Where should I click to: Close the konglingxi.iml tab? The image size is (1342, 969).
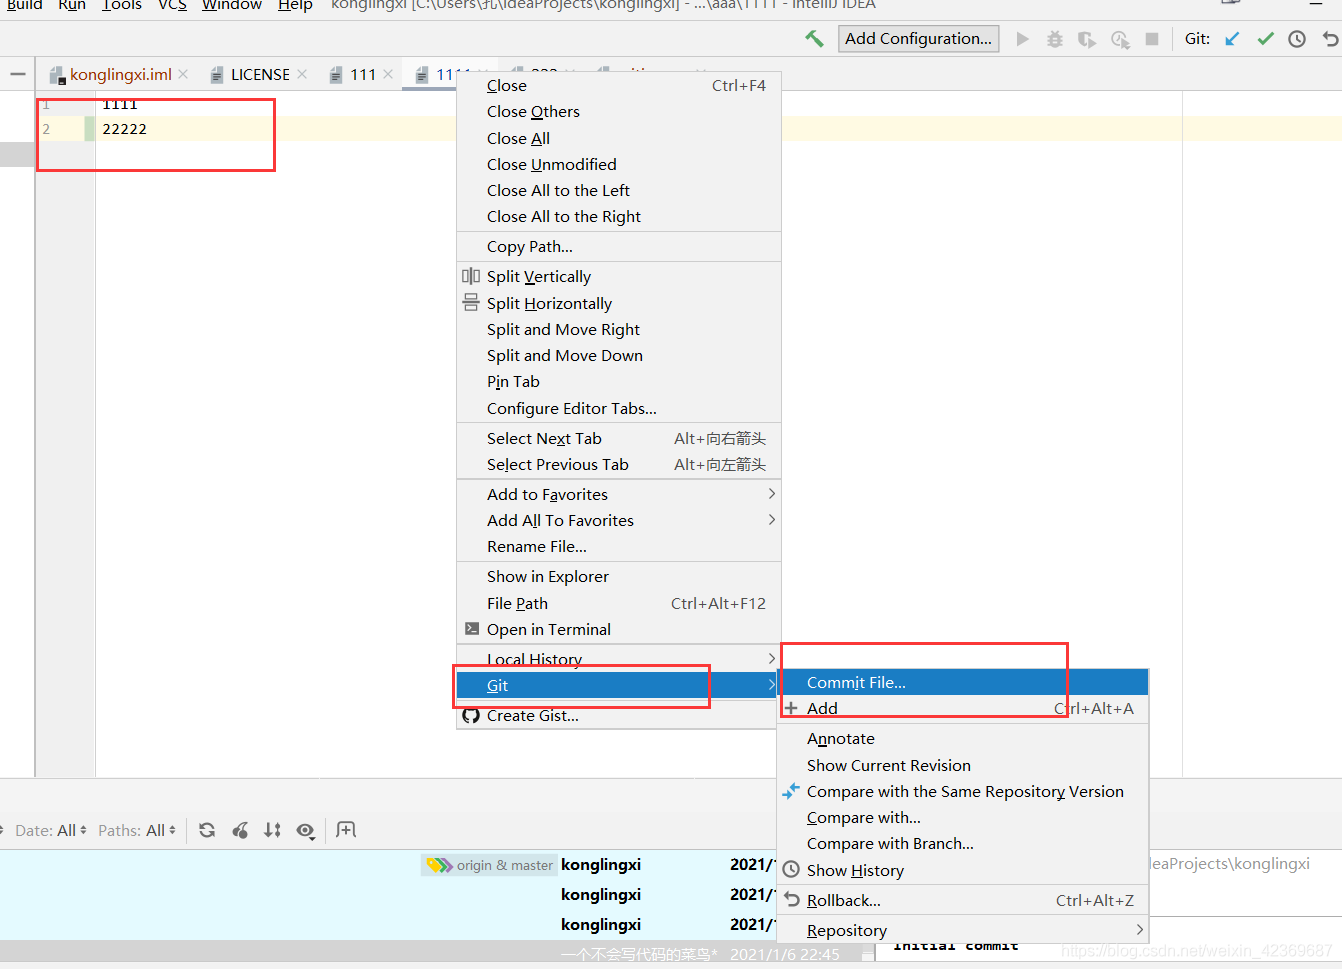point(183,74)
